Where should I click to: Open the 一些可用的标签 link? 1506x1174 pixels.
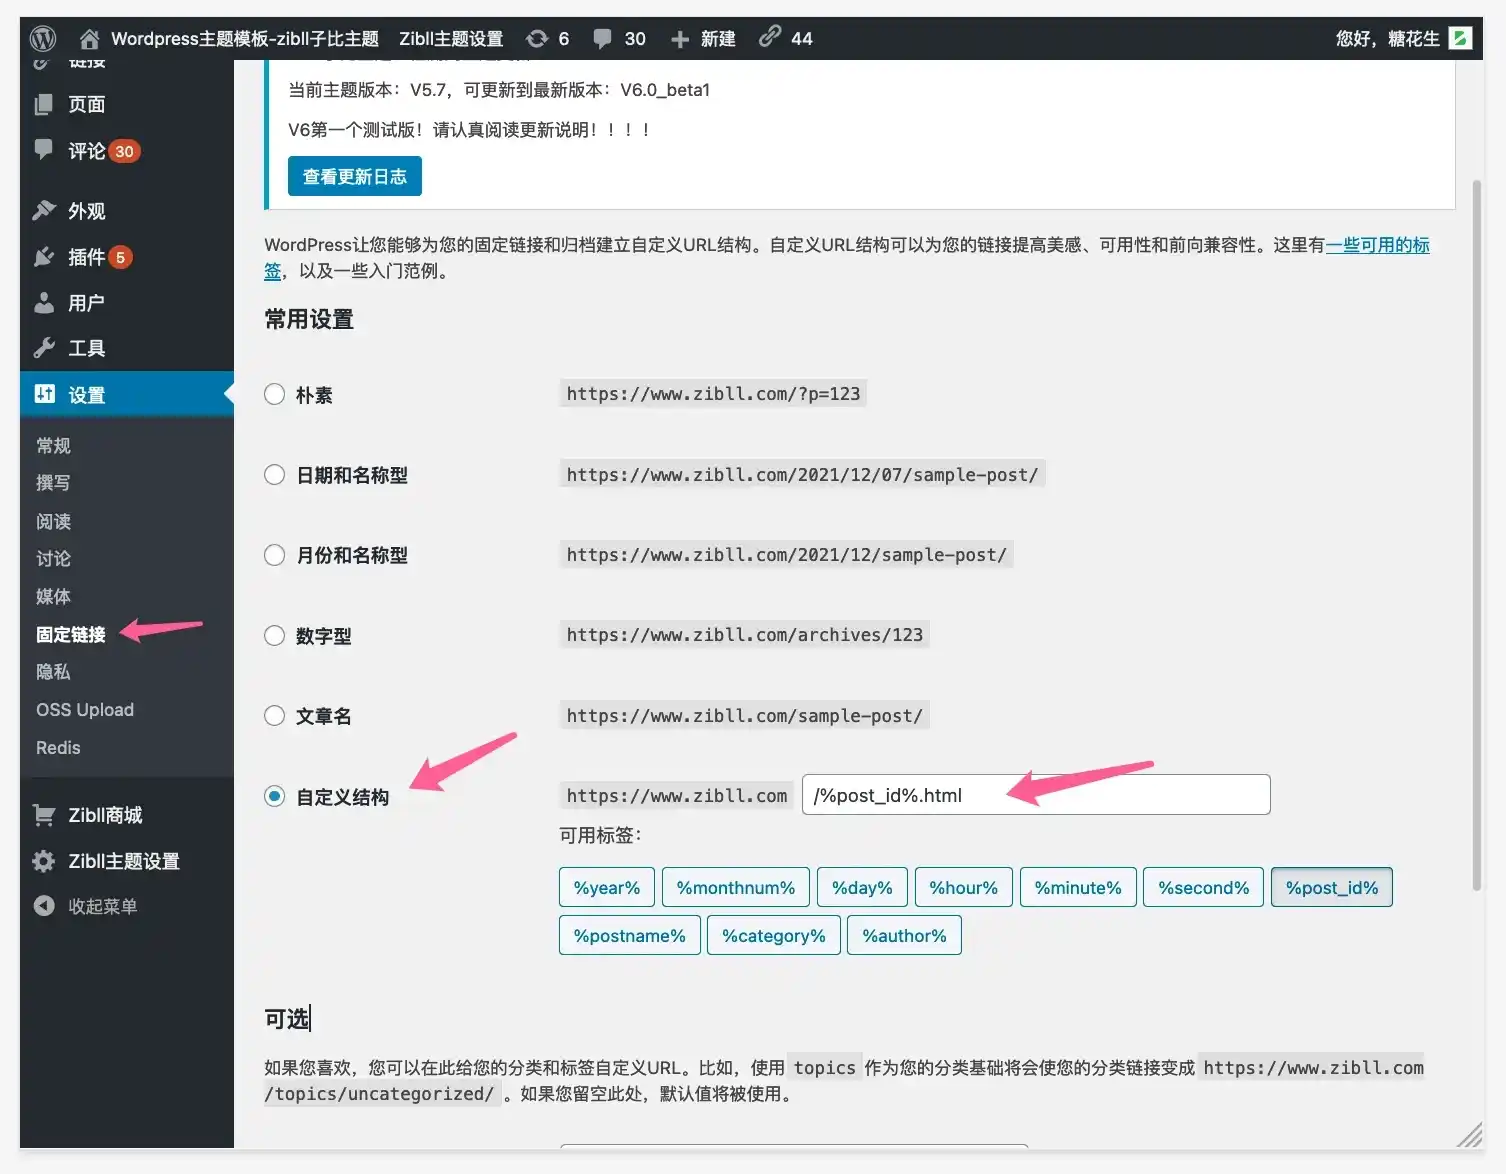coord(1377,244)
